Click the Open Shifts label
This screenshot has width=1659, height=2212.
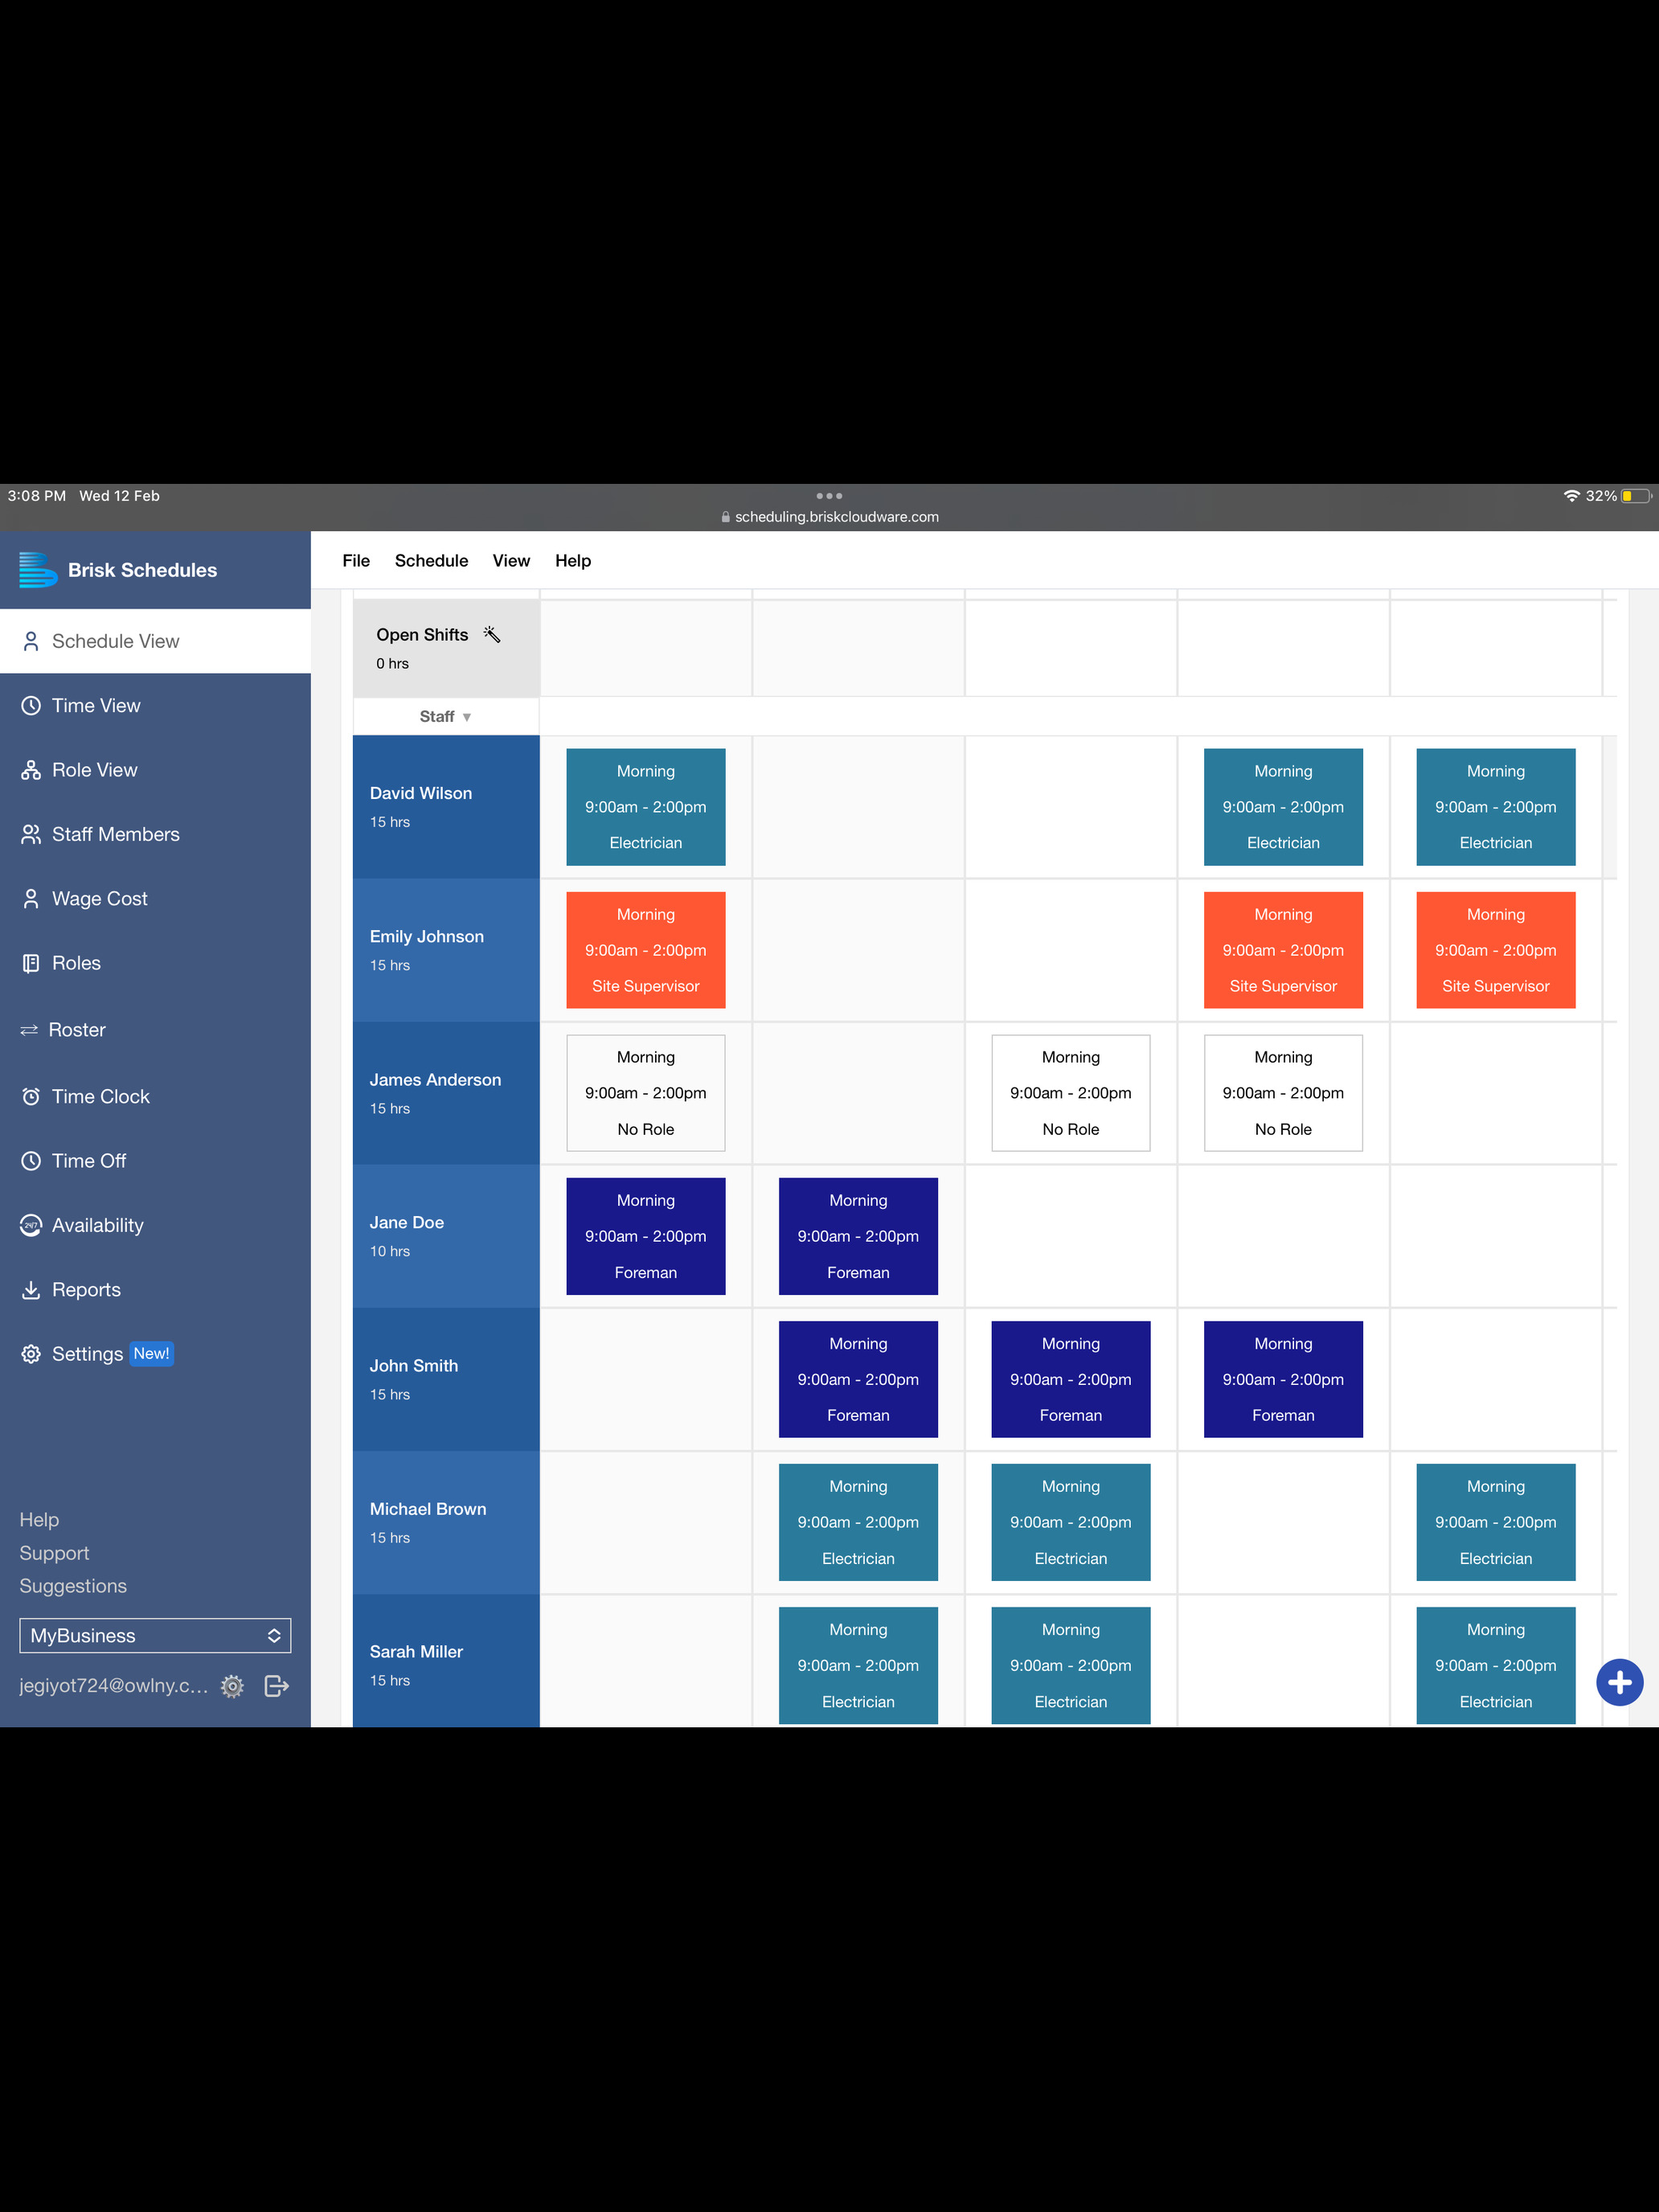pos(422,635)
